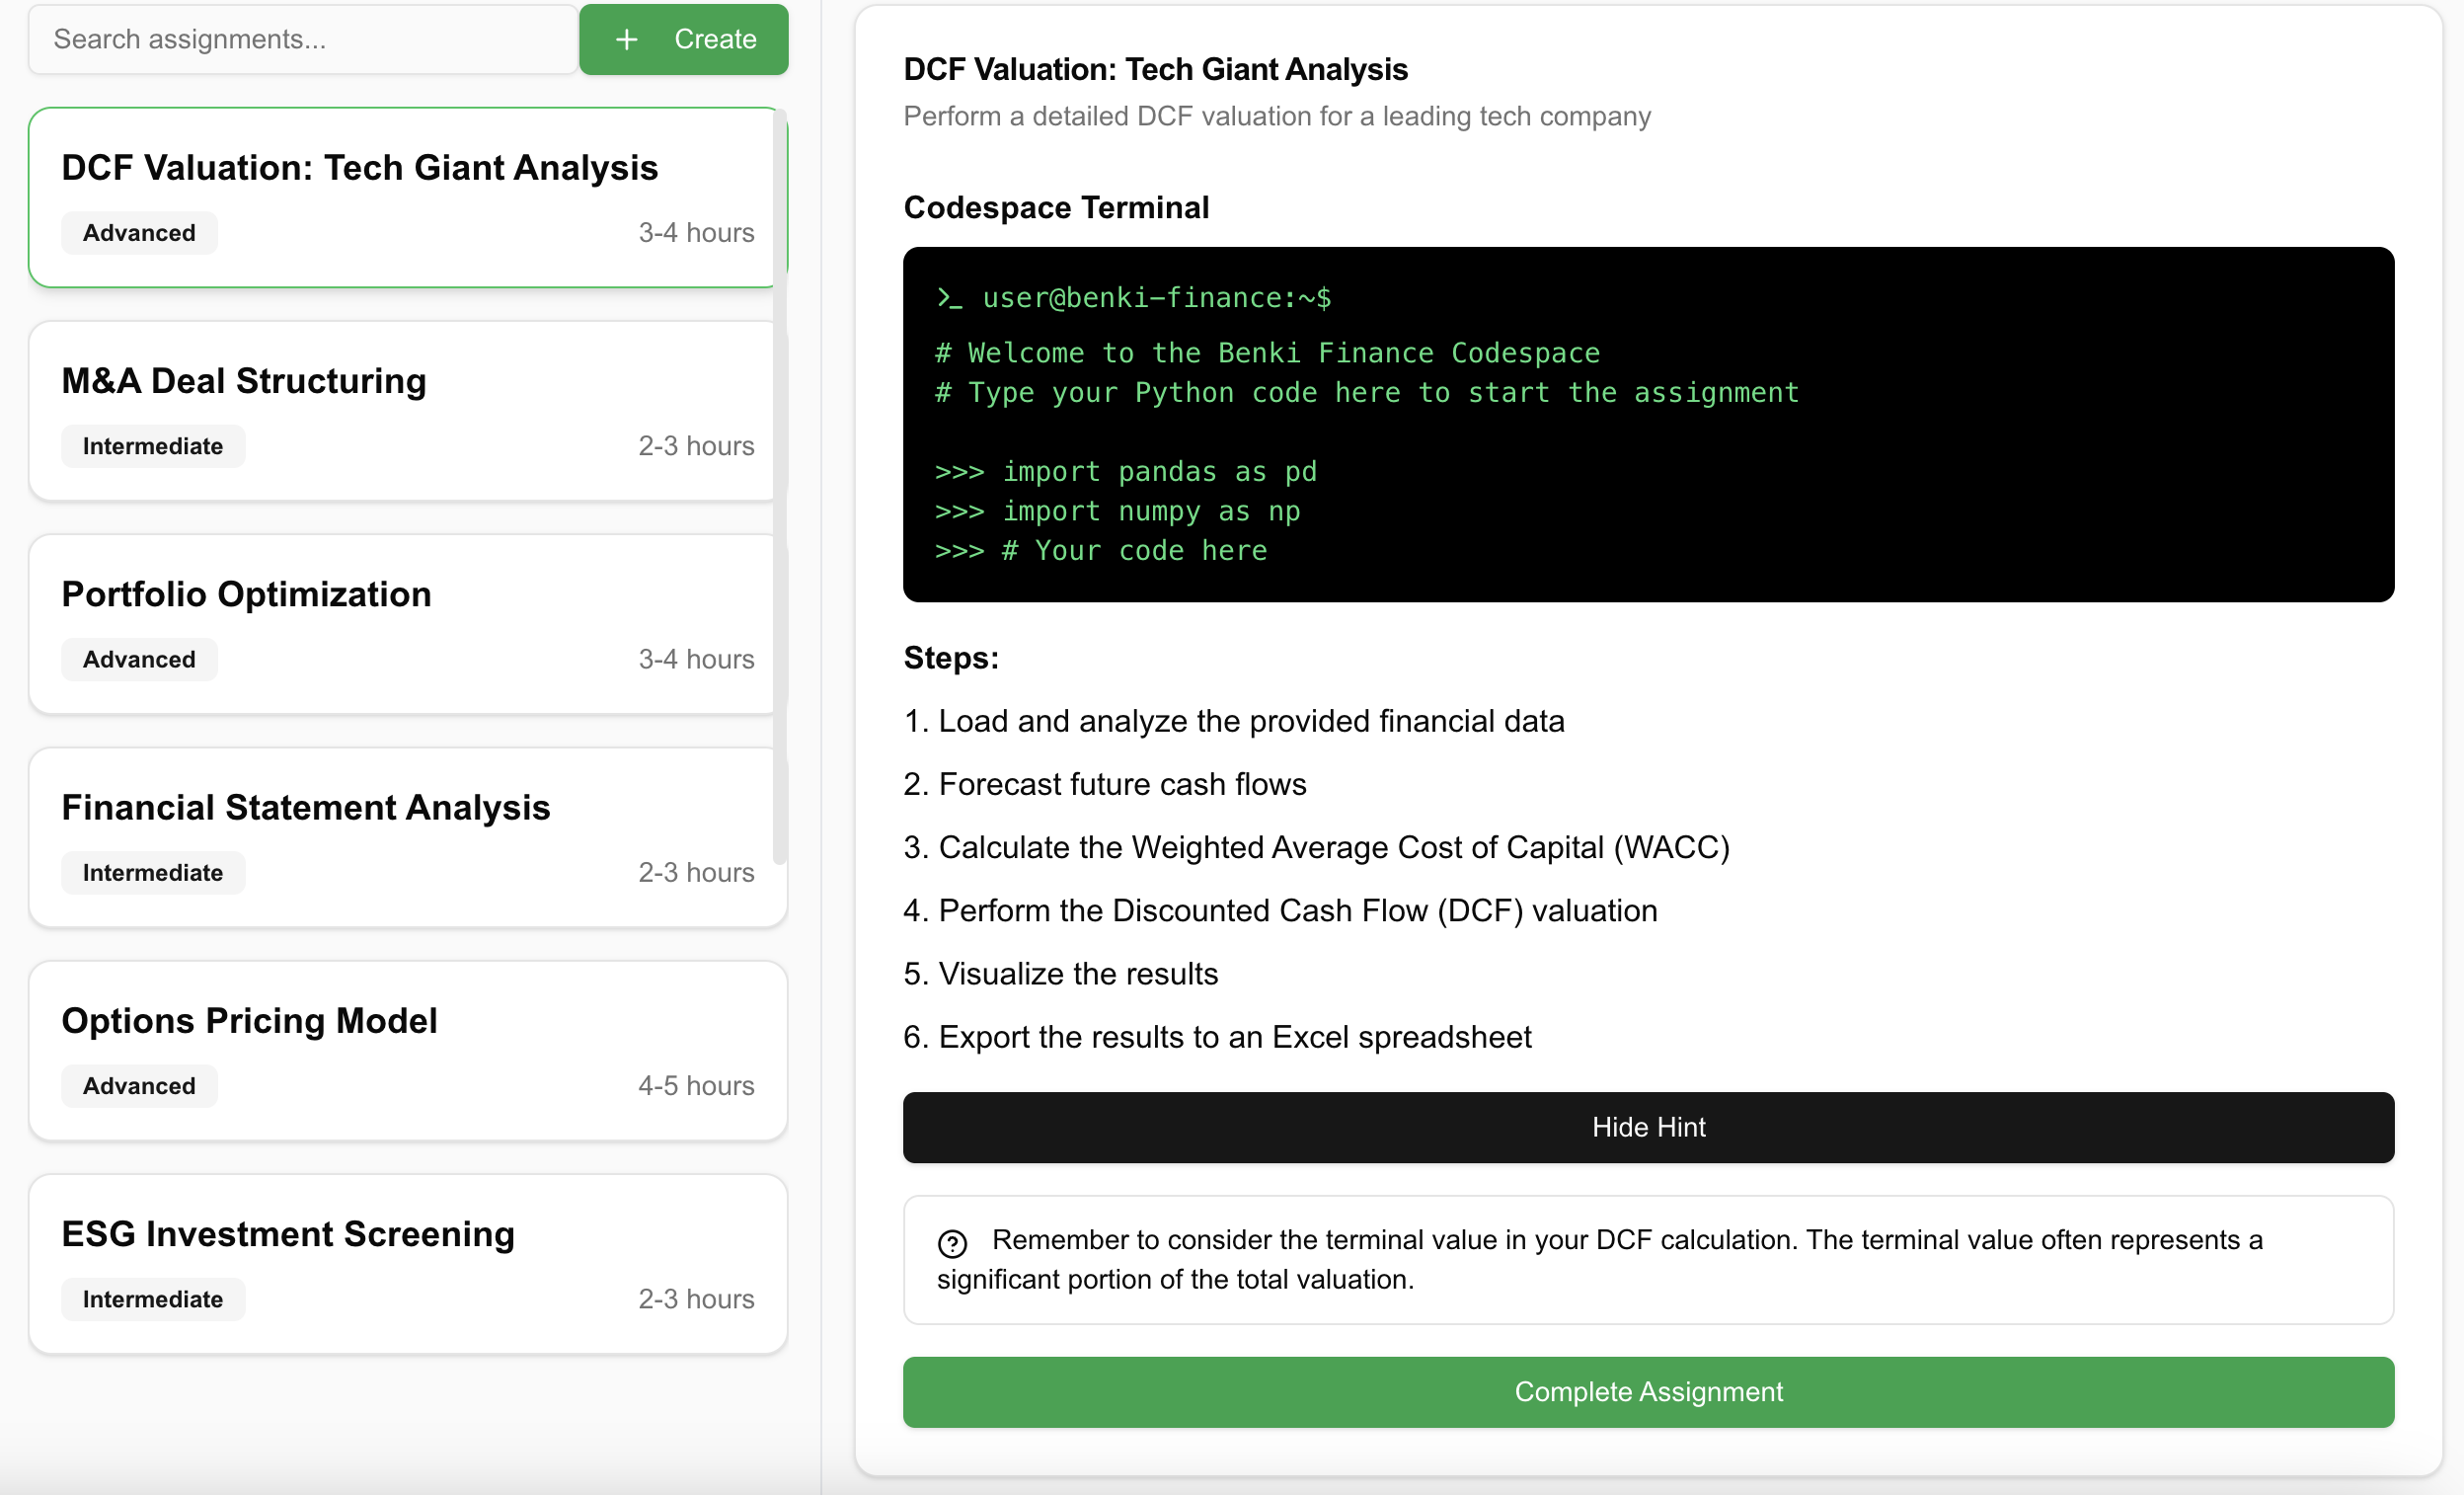Click the Intermediate badge on M&A Deal Structuring

click(x=152, y=446)
